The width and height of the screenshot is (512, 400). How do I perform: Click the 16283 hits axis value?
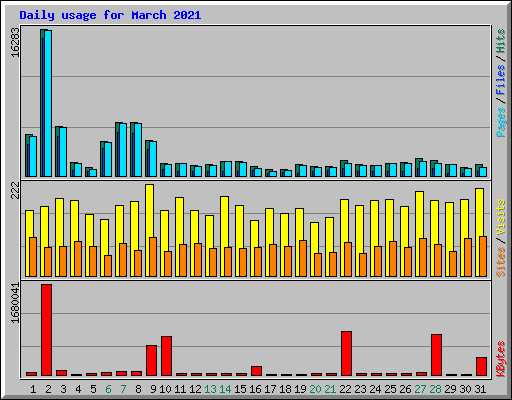(x=15, y=42)
